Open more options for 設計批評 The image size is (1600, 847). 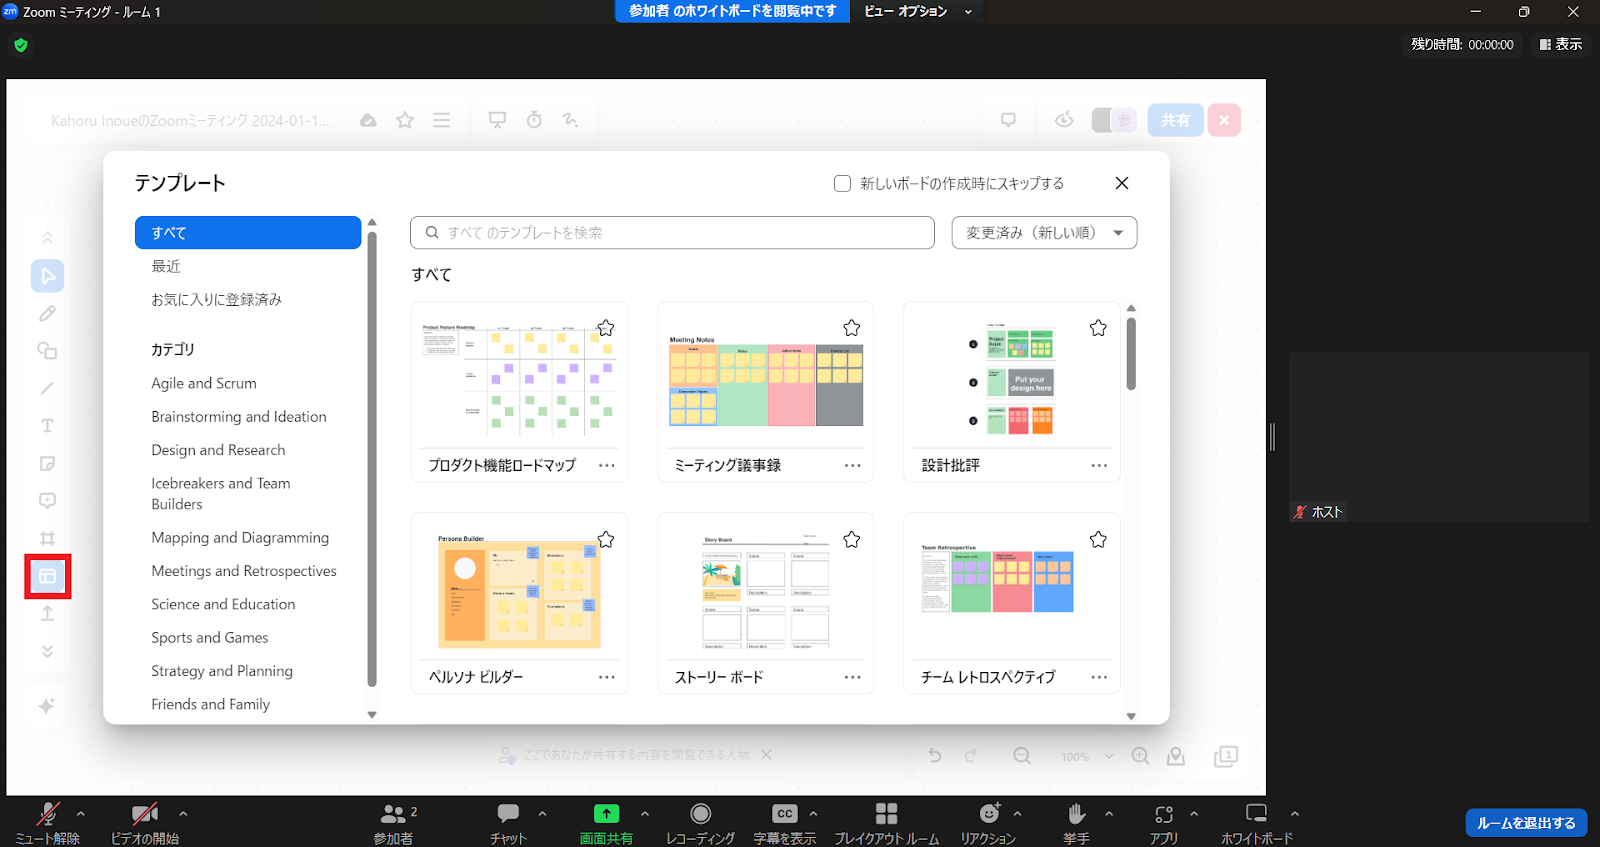(x=1099, y=466)
